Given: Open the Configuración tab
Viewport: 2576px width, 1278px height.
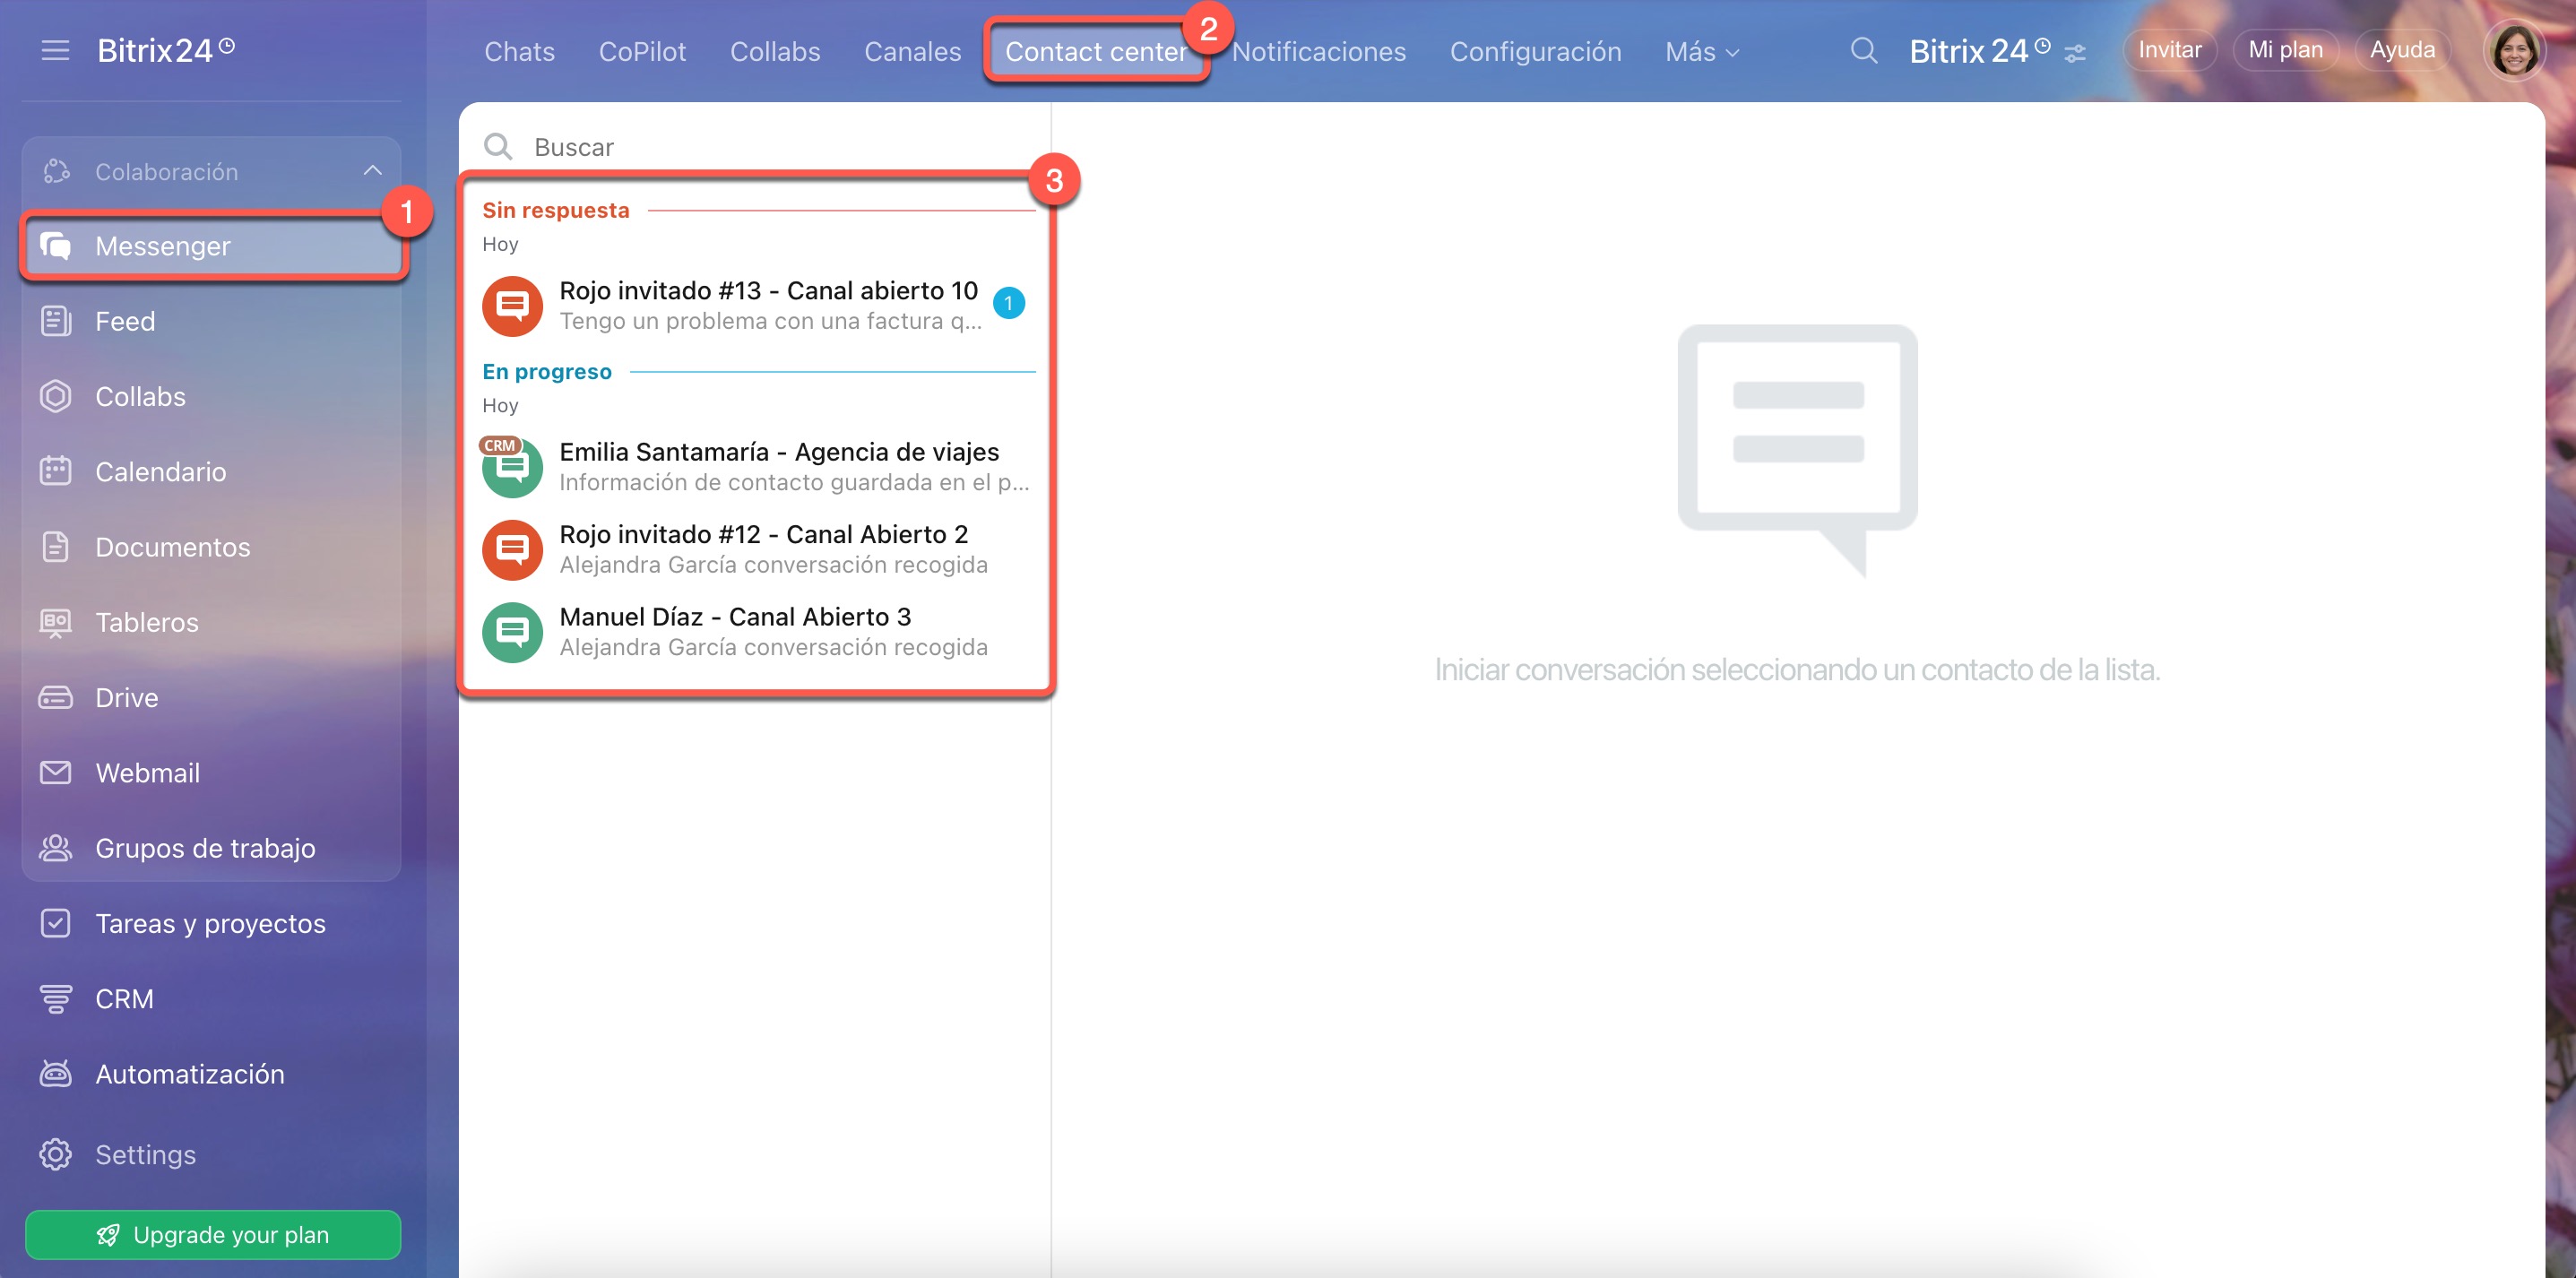Looking at the screenshot, I should (x=1535, y=51).
